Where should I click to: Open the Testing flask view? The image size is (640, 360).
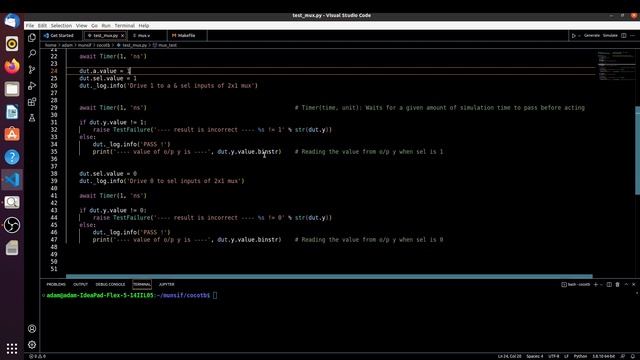[x=32, y=118]
